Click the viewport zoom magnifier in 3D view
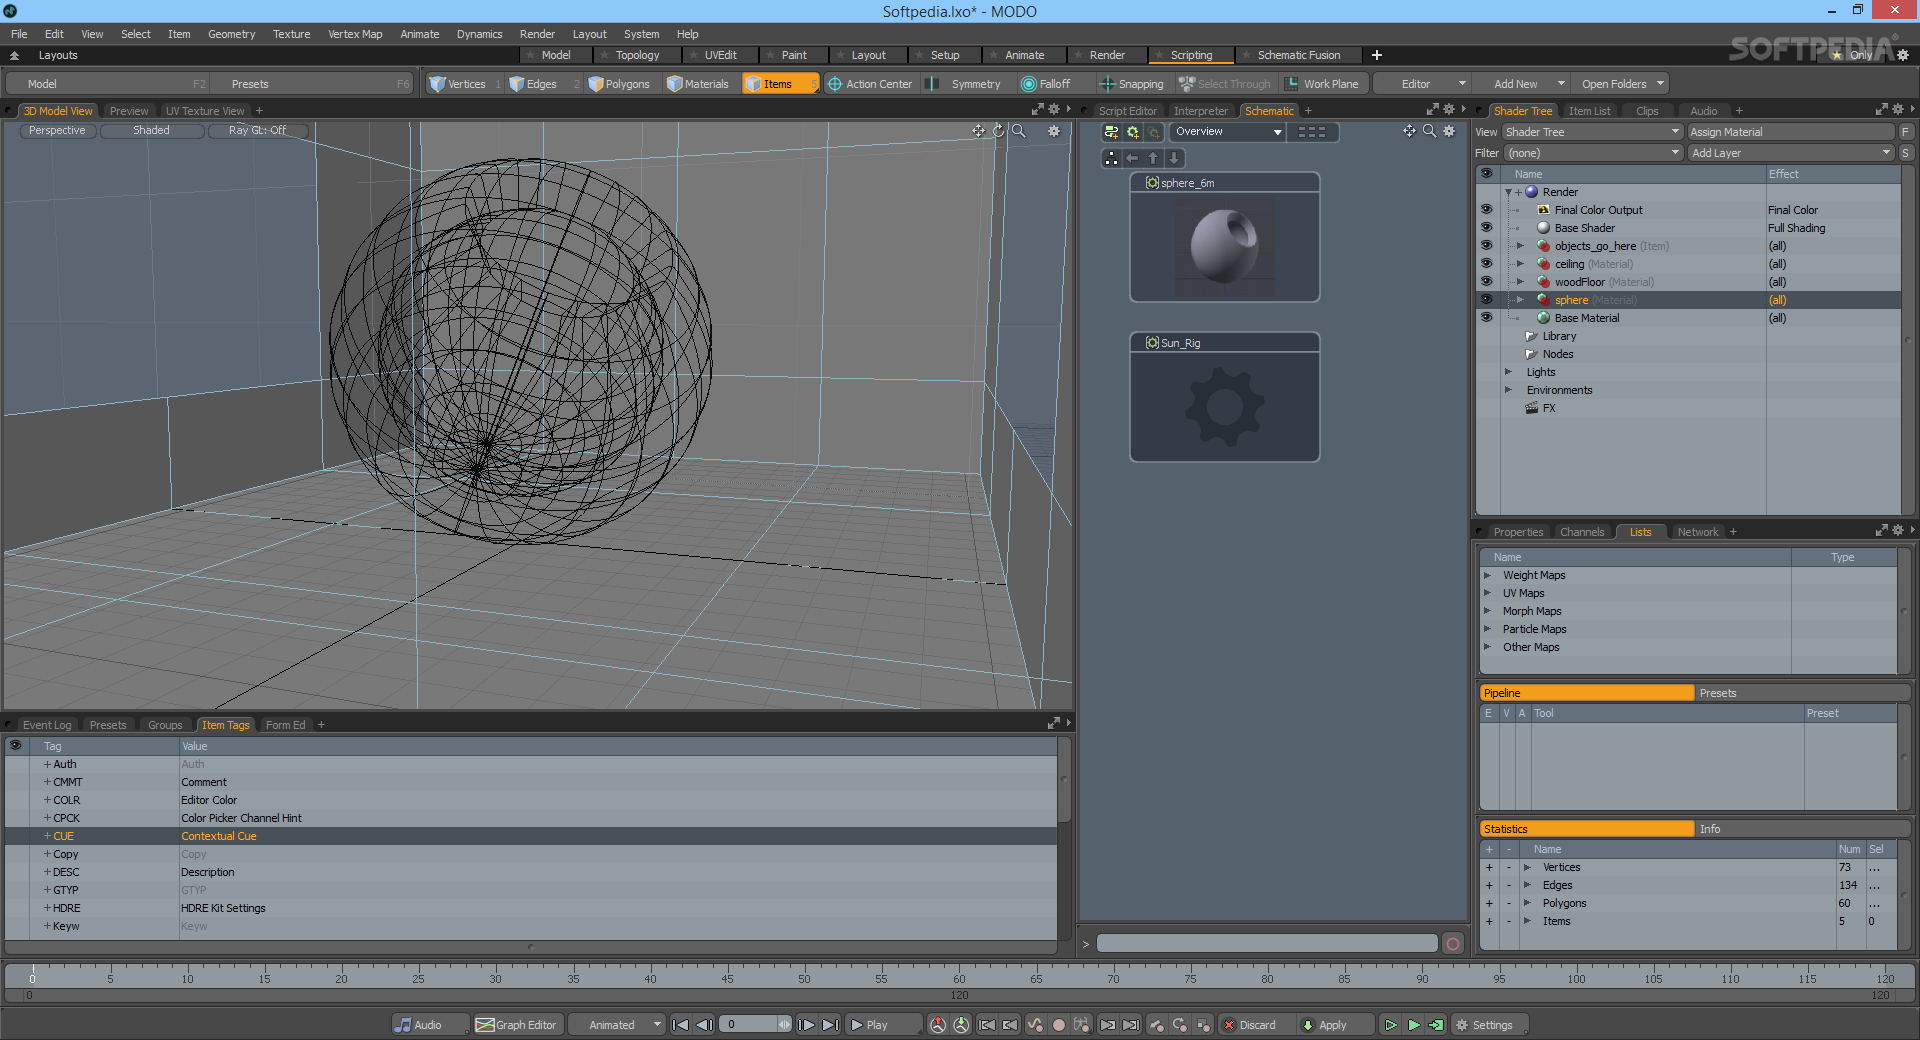 [1018, 131]
